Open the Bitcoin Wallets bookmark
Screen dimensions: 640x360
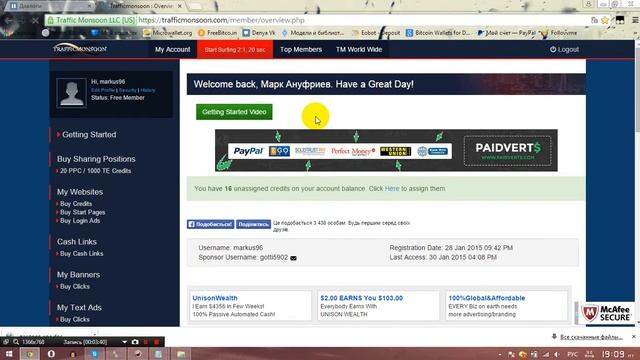click(x=438, y=33)
